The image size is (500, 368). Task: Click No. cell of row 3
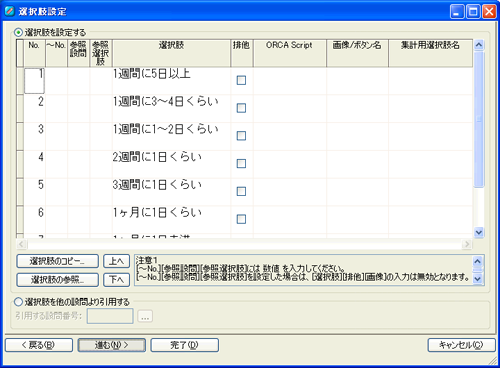34,136
